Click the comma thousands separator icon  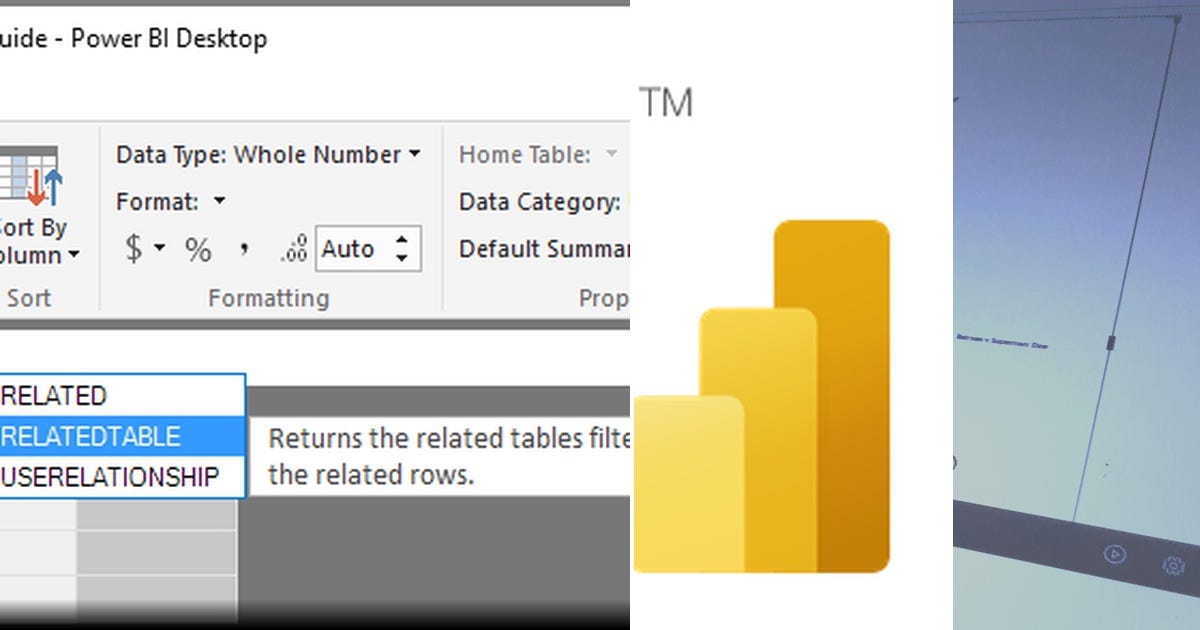click(x=244, y=248)
